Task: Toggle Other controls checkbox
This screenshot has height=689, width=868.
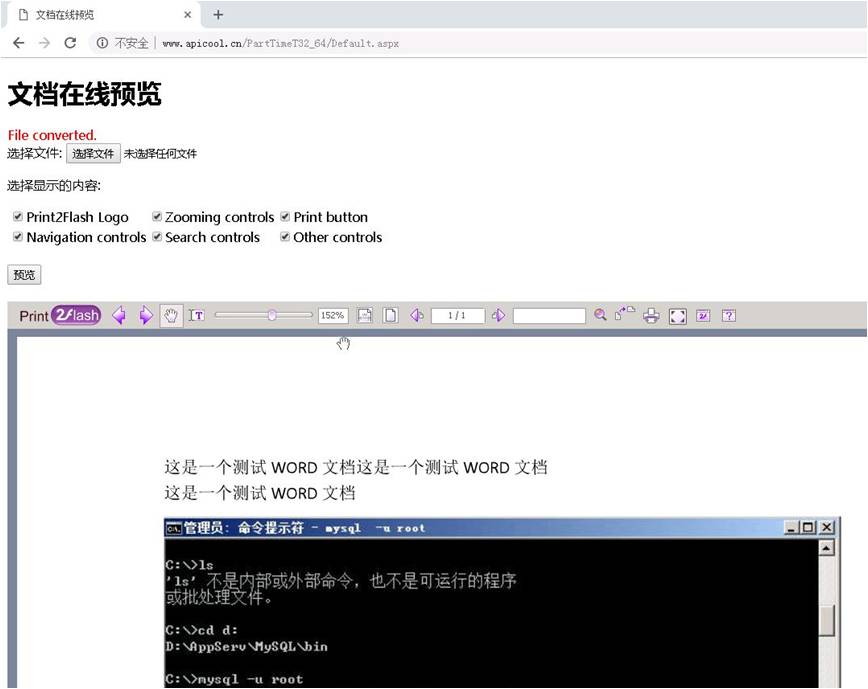Action: point(285,237)
